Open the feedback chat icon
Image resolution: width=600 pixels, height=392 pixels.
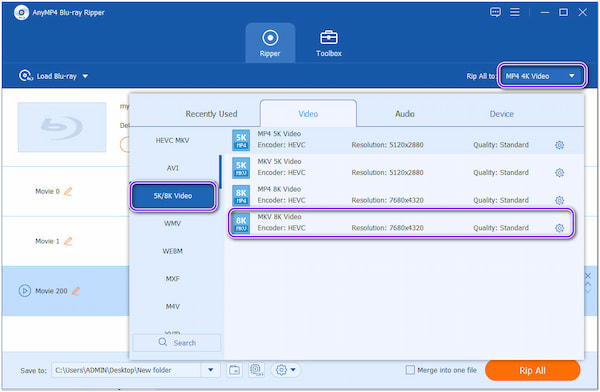pos(495,12)
